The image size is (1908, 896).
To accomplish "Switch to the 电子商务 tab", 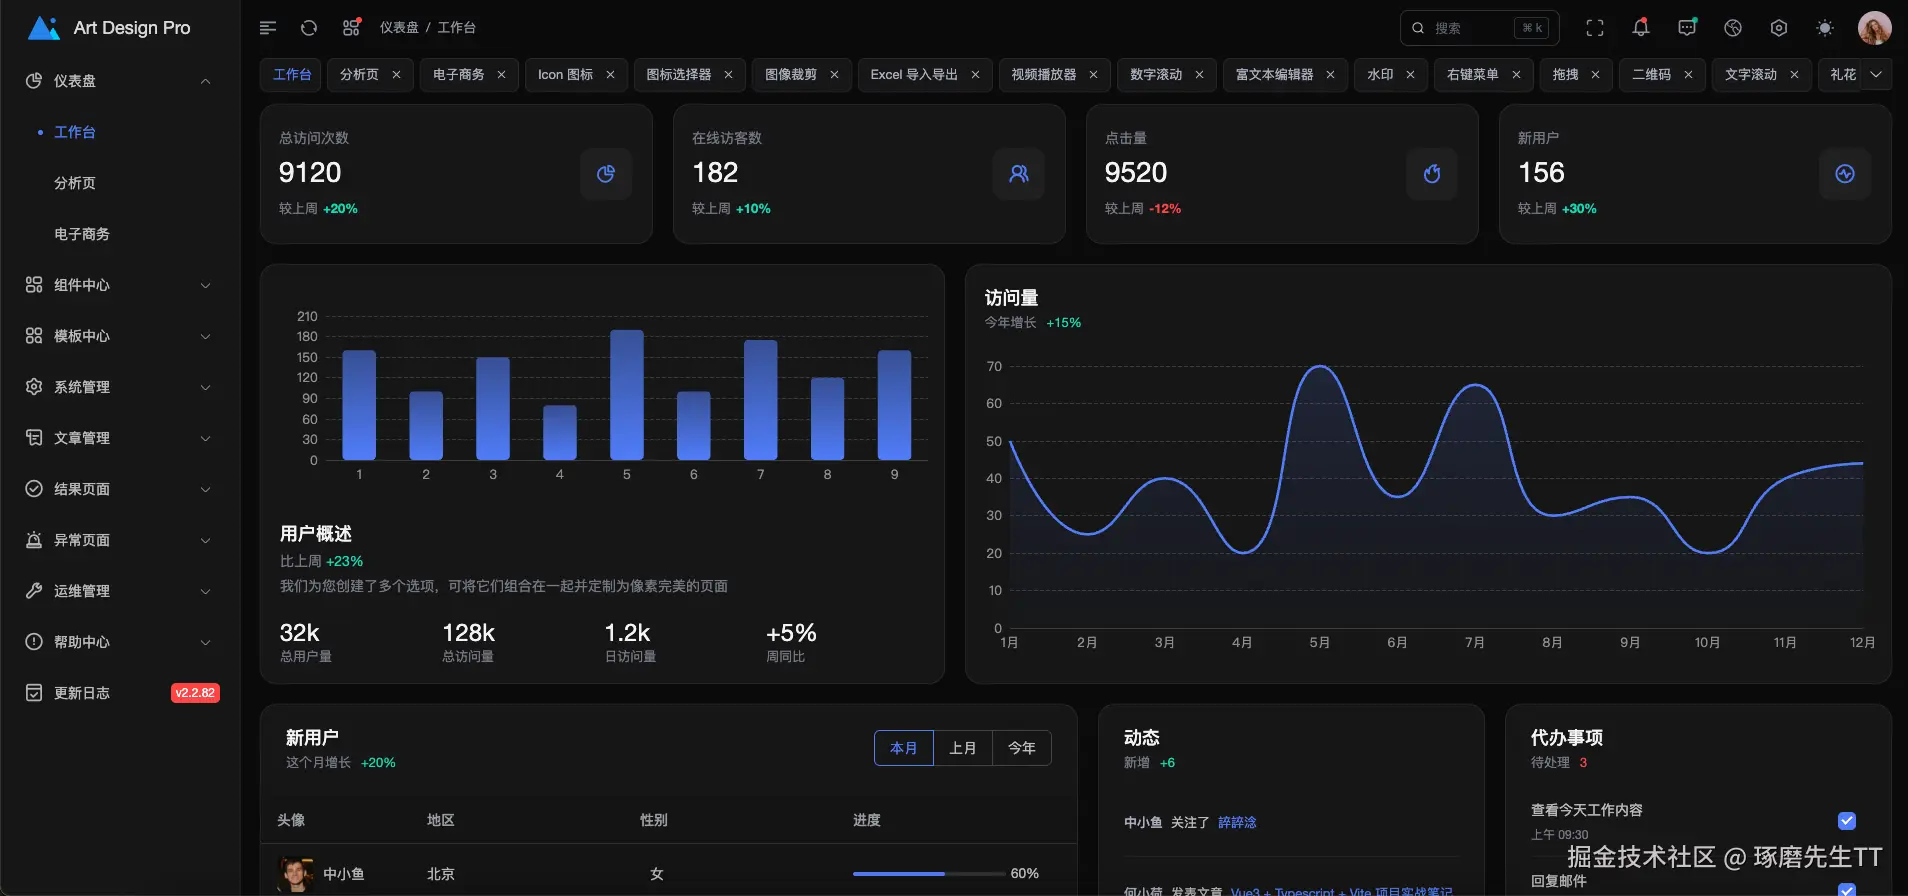I will pos(458,75).
